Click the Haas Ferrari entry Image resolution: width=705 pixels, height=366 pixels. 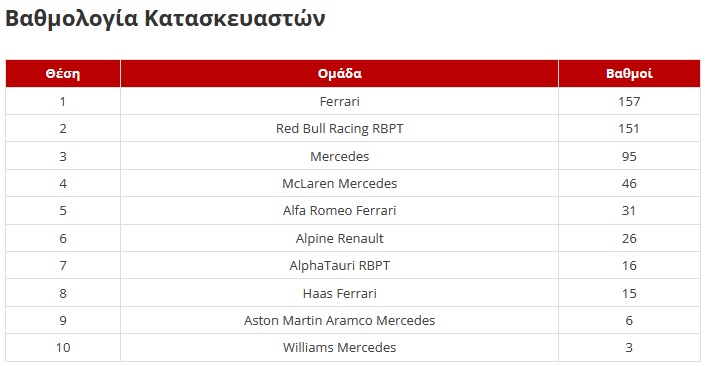click(339, 293)
